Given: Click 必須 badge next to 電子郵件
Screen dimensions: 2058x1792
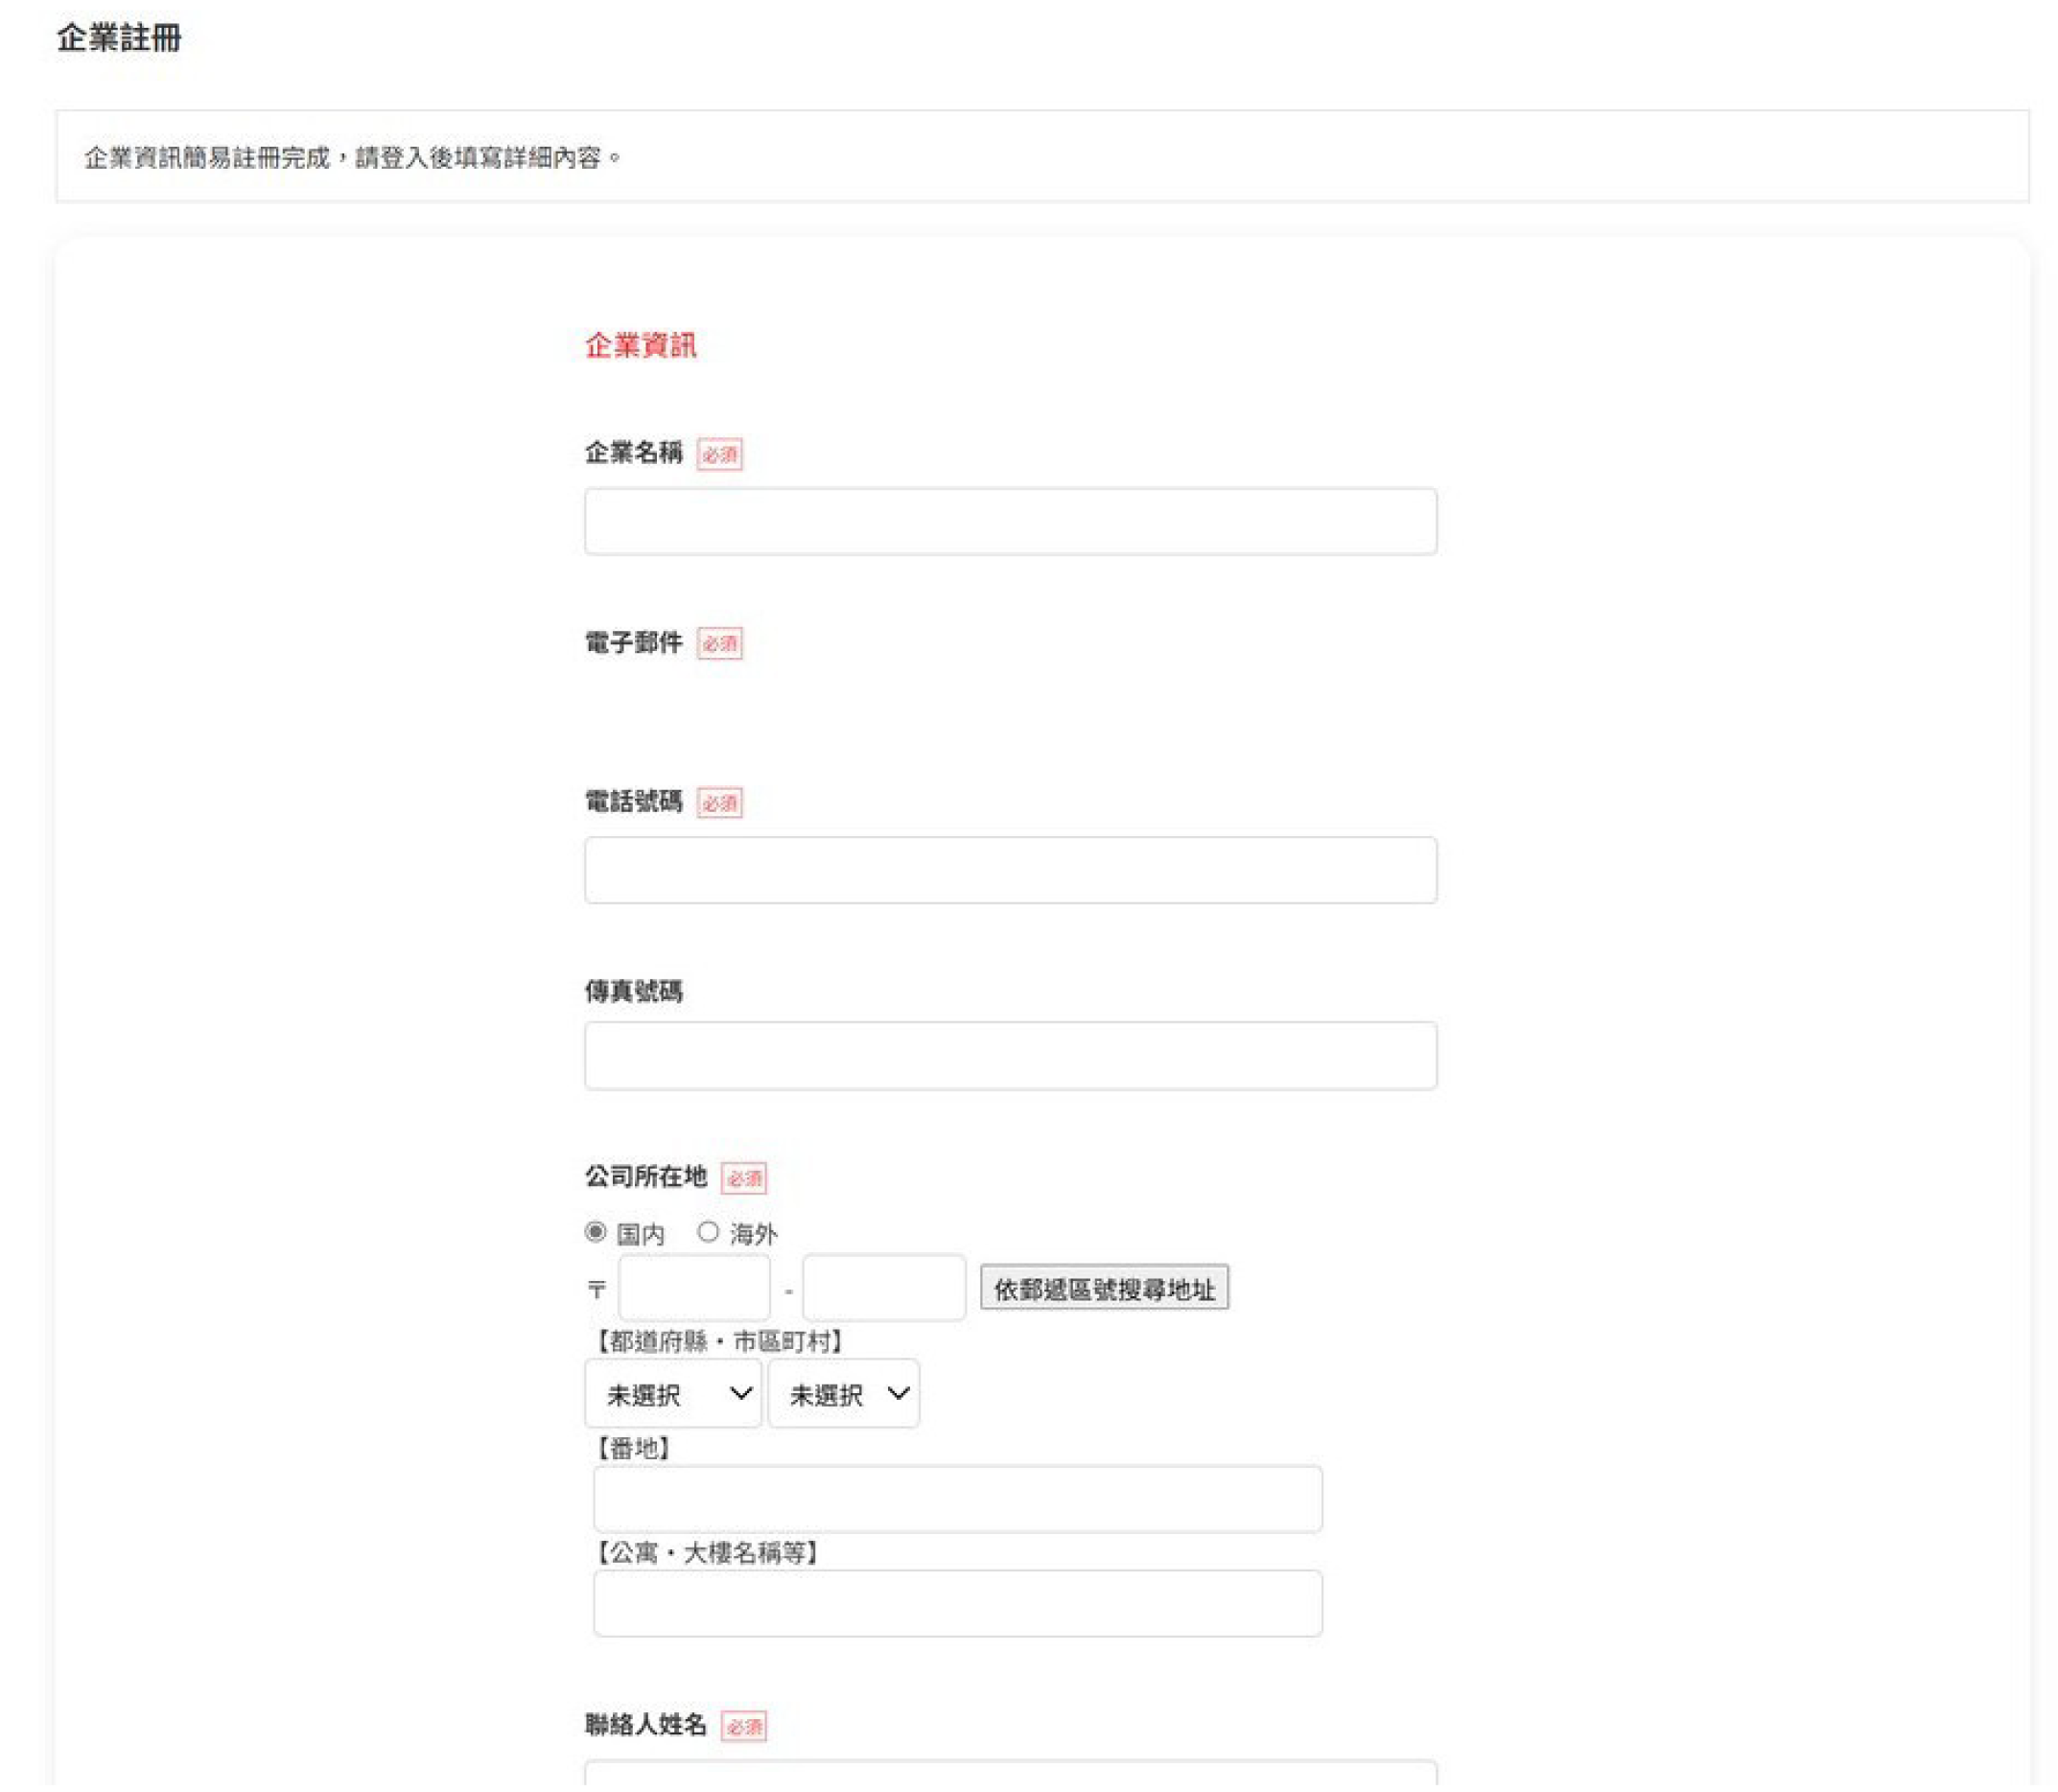Looking at the screenshot, I should coord(719,643).
